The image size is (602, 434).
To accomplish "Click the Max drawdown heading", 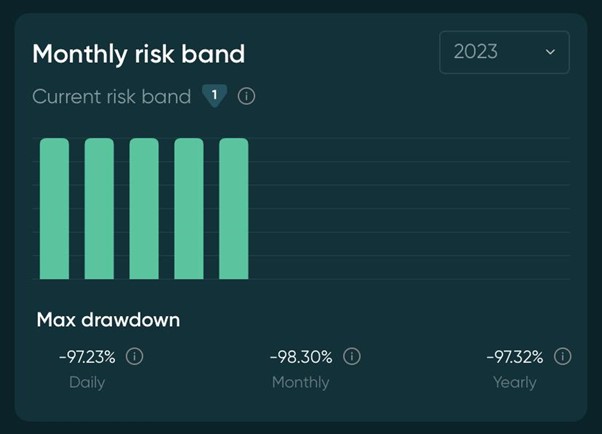I will (x=108, y=320).
